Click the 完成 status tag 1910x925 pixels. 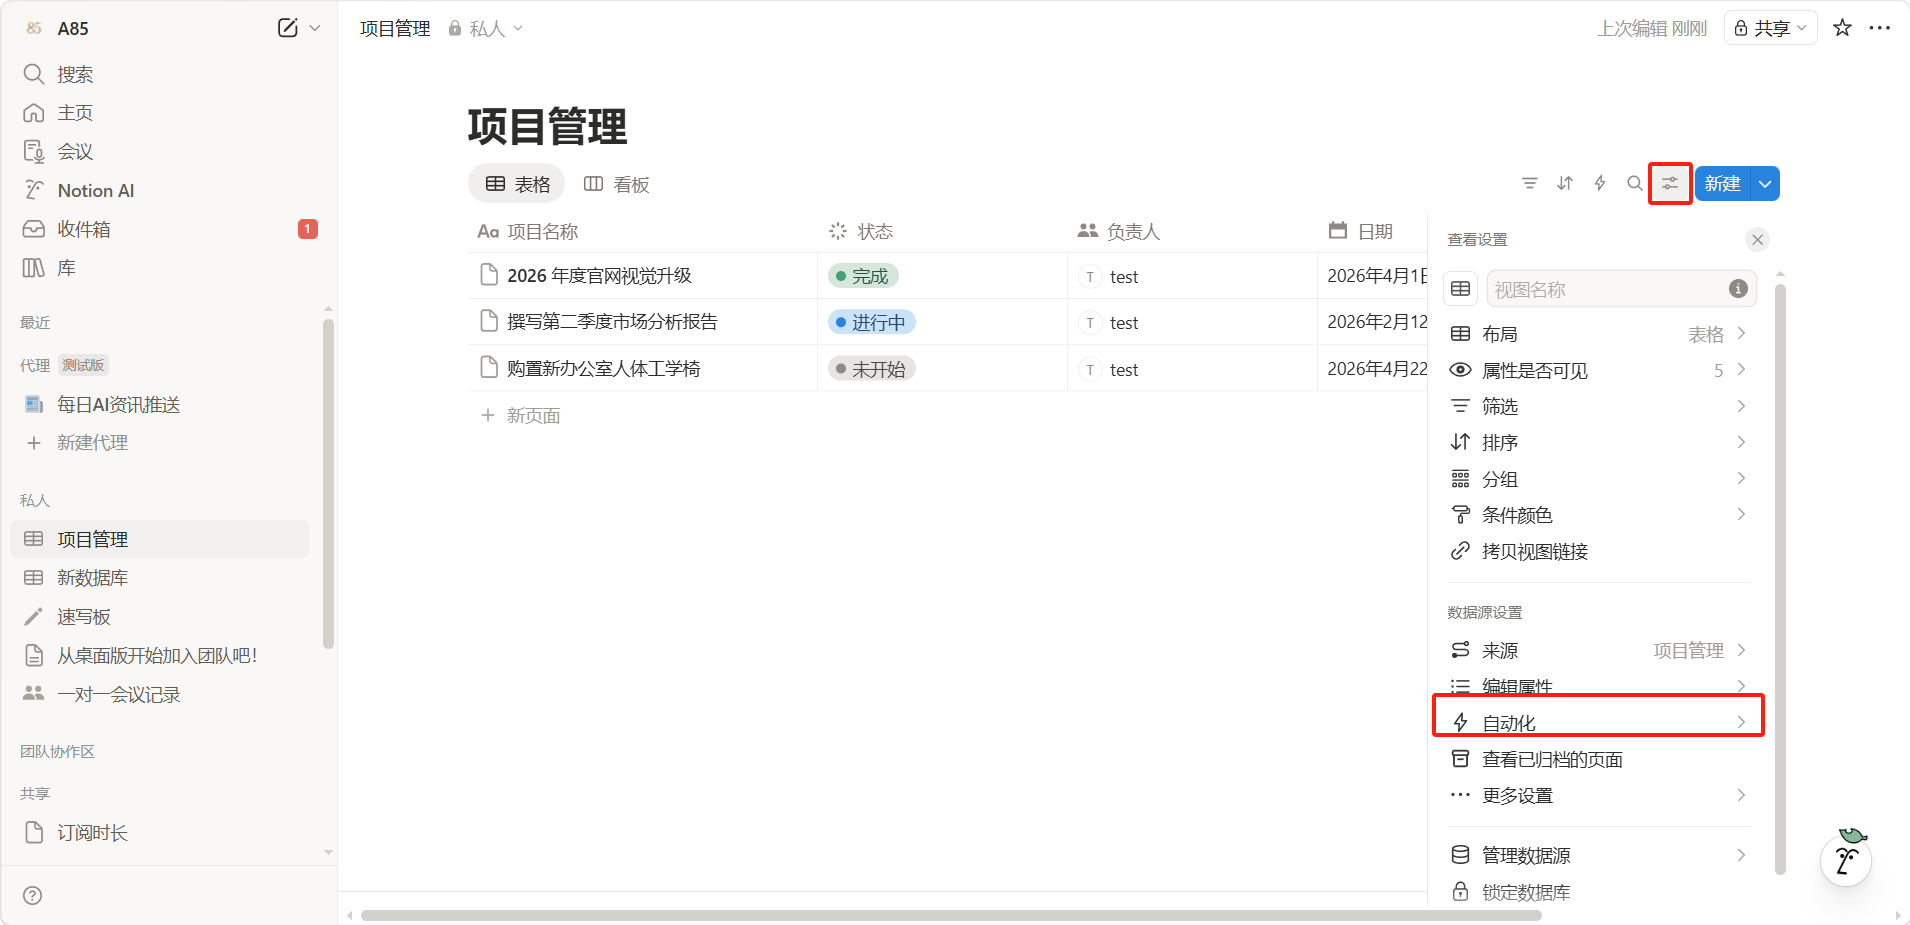tap(863, 276)
